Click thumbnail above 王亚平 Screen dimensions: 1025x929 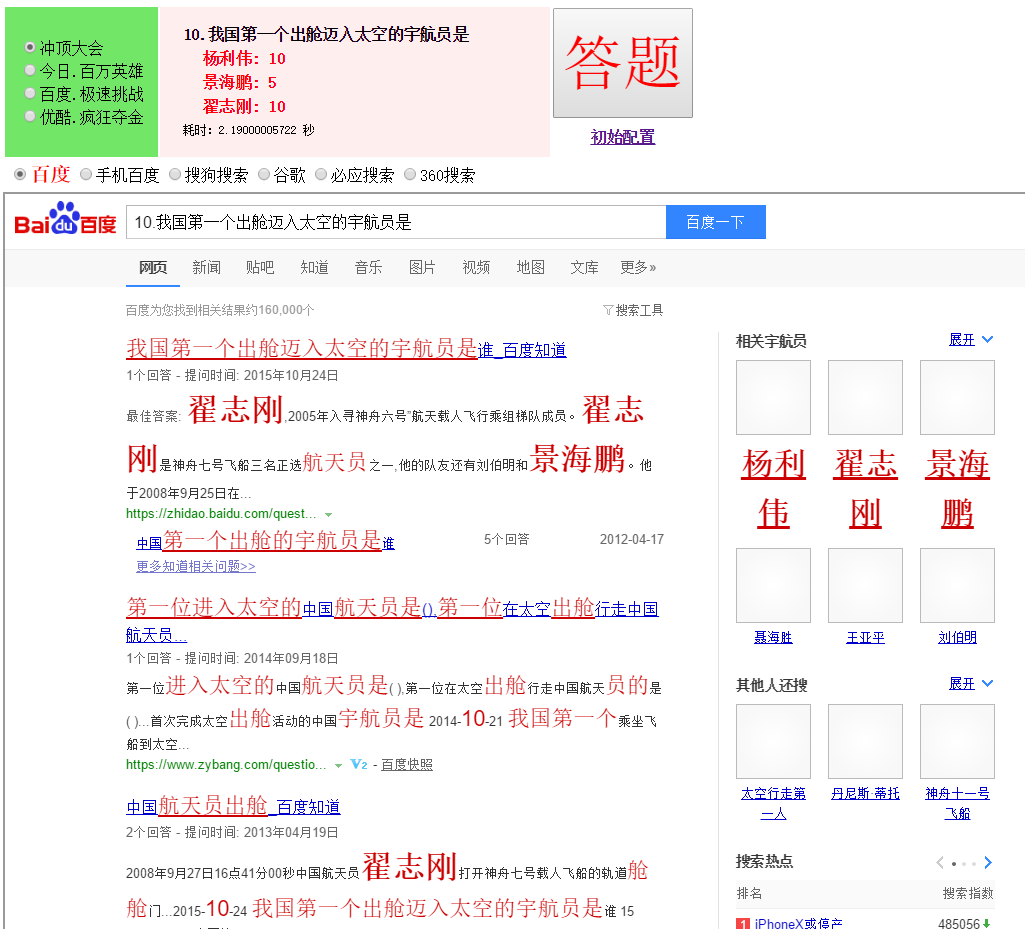coord(865,586)
